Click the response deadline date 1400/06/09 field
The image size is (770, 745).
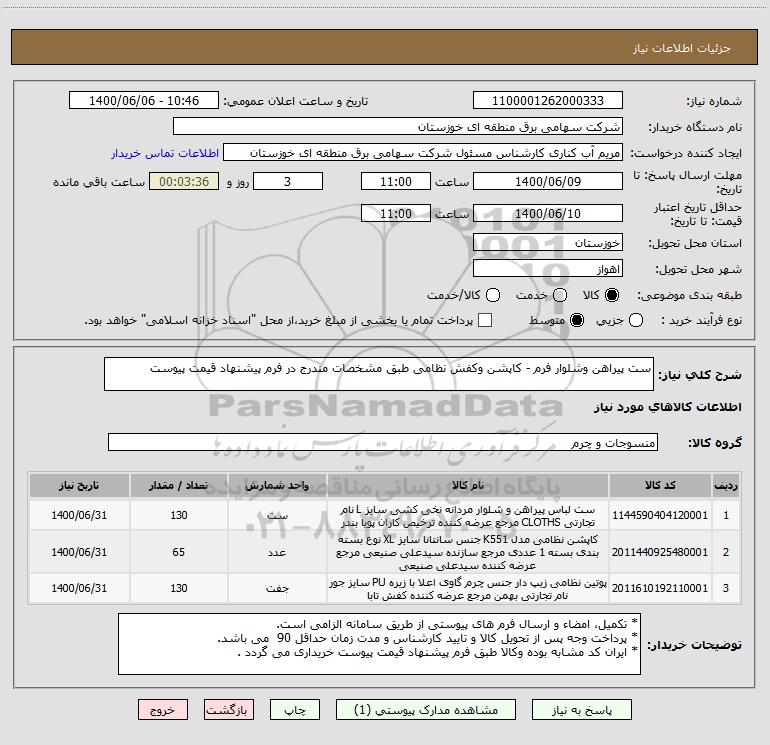[548, 181]
